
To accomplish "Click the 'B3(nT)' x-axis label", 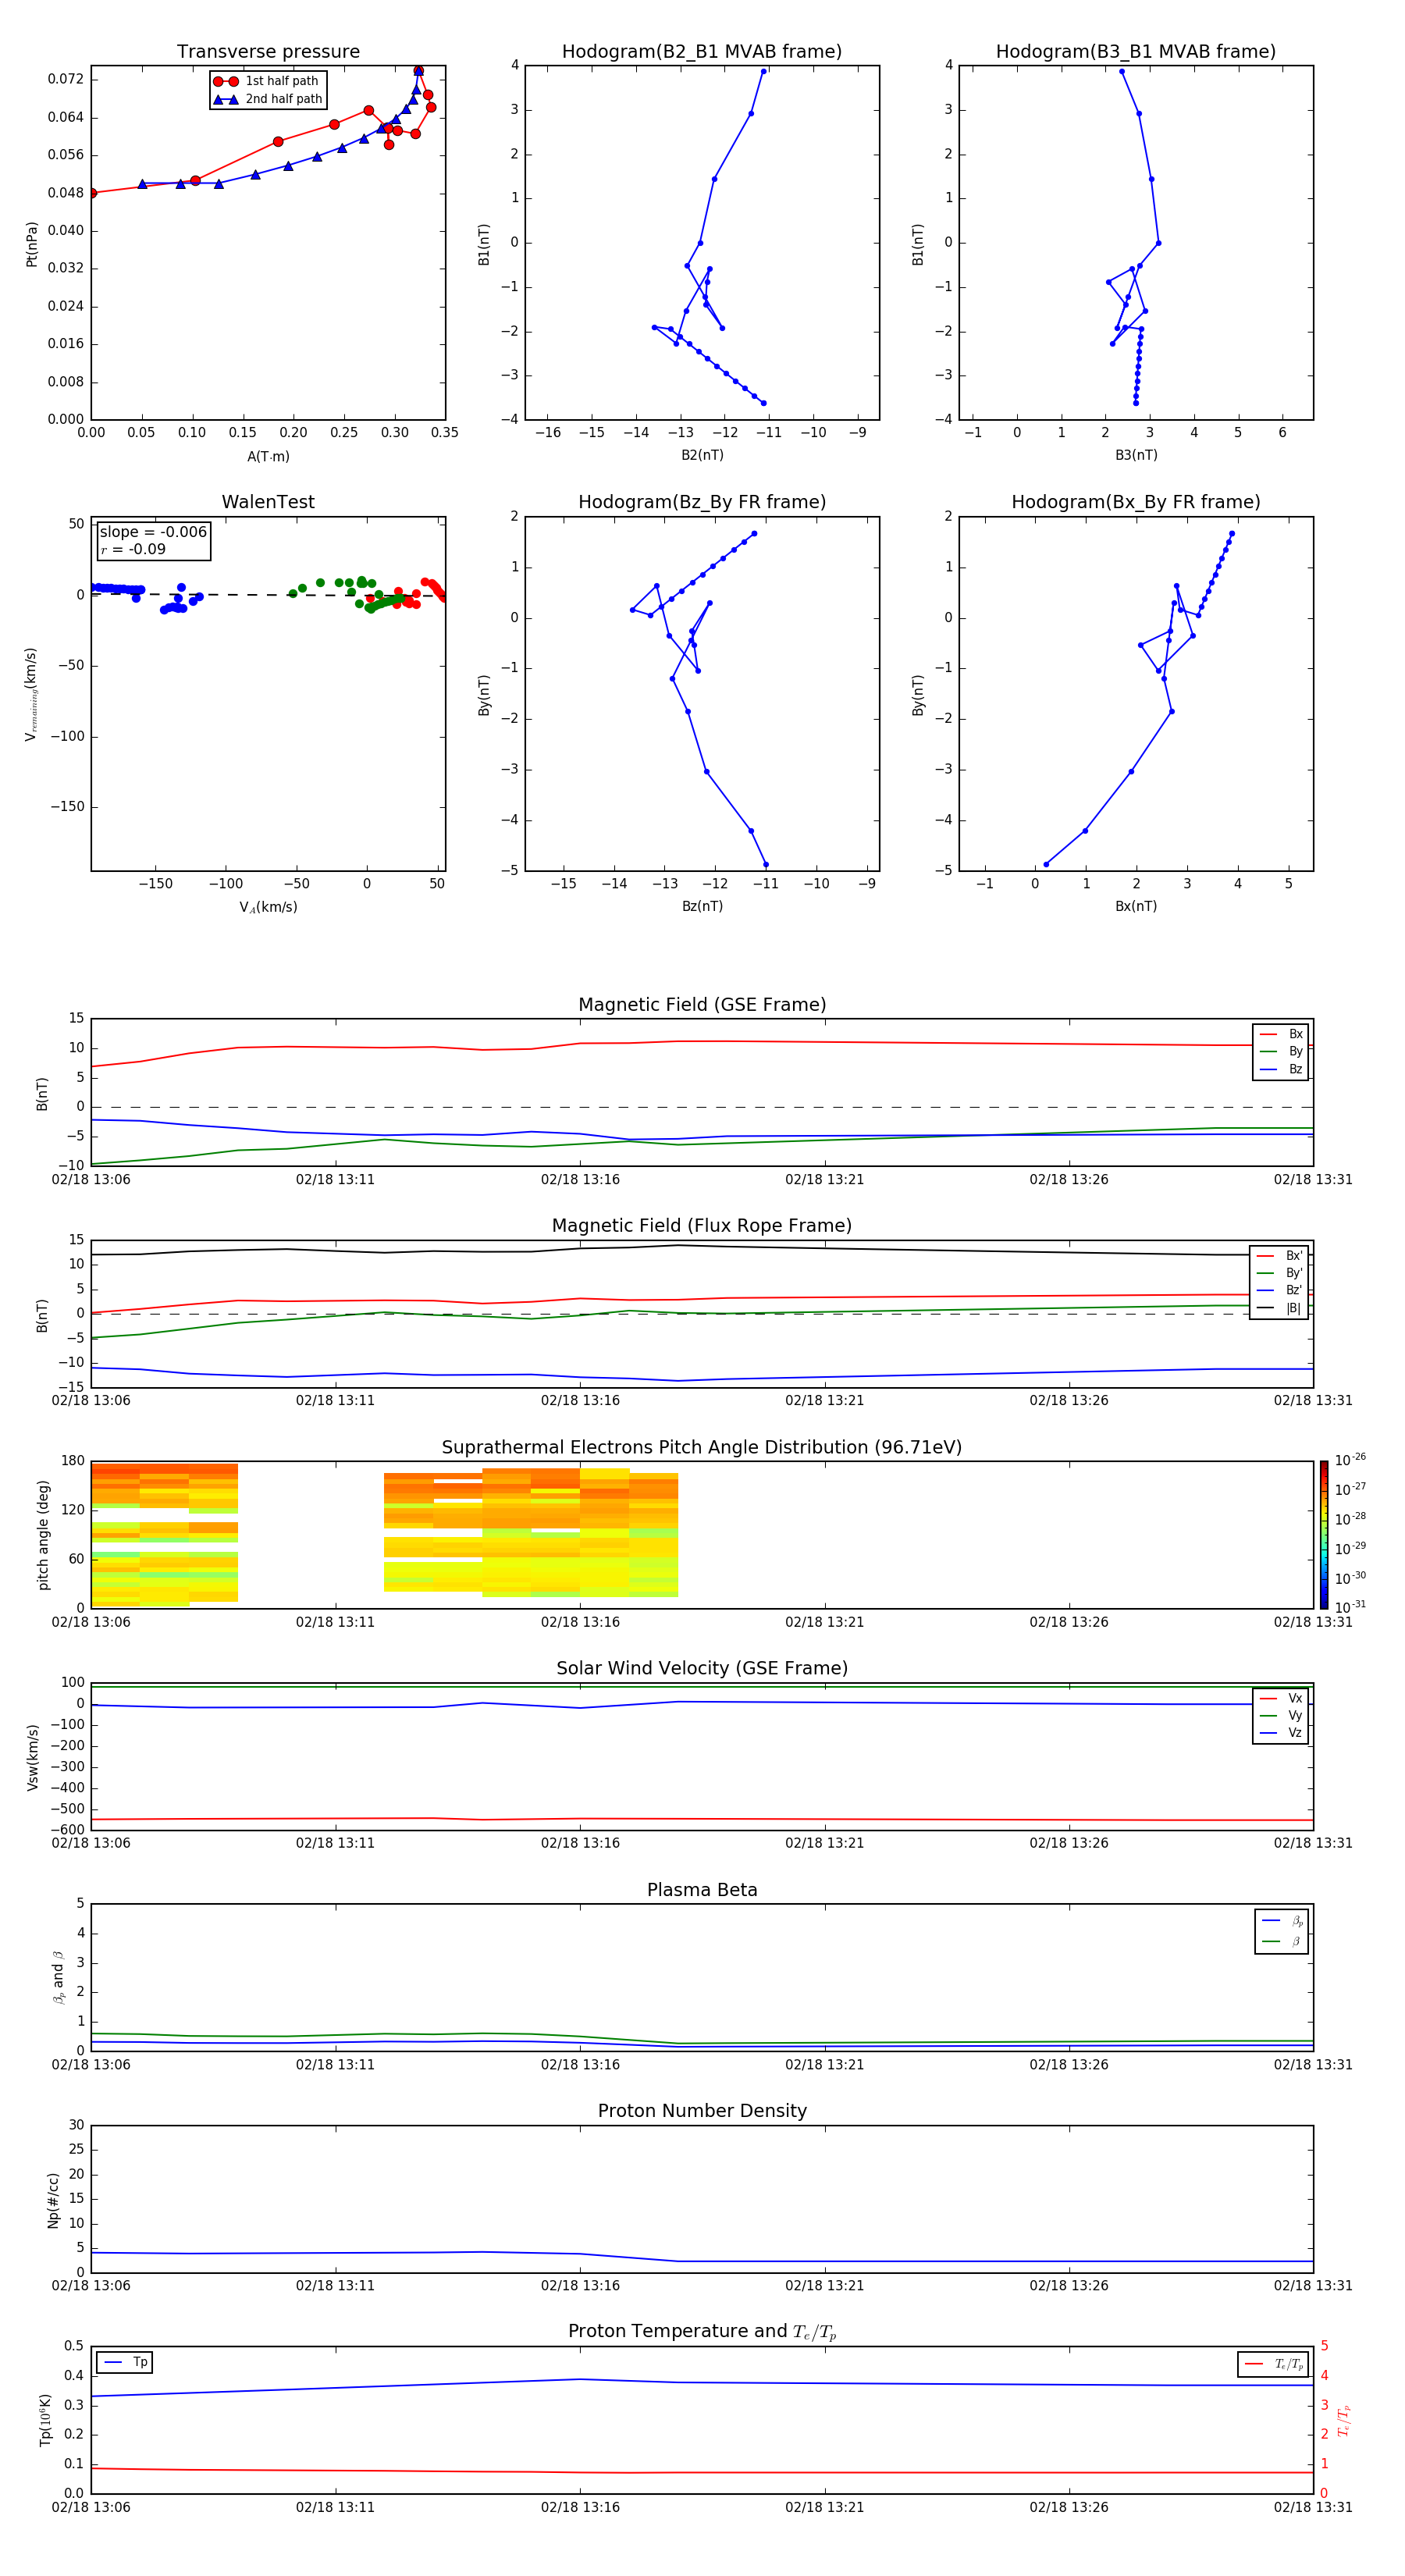I will tap(1136, 455).
